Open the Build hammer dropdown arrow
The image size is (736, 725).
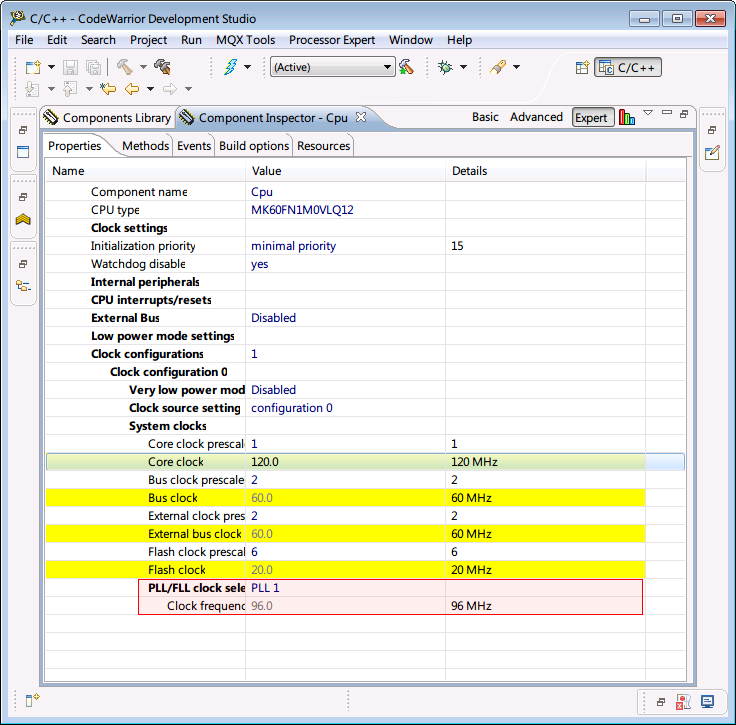(143, 67)
